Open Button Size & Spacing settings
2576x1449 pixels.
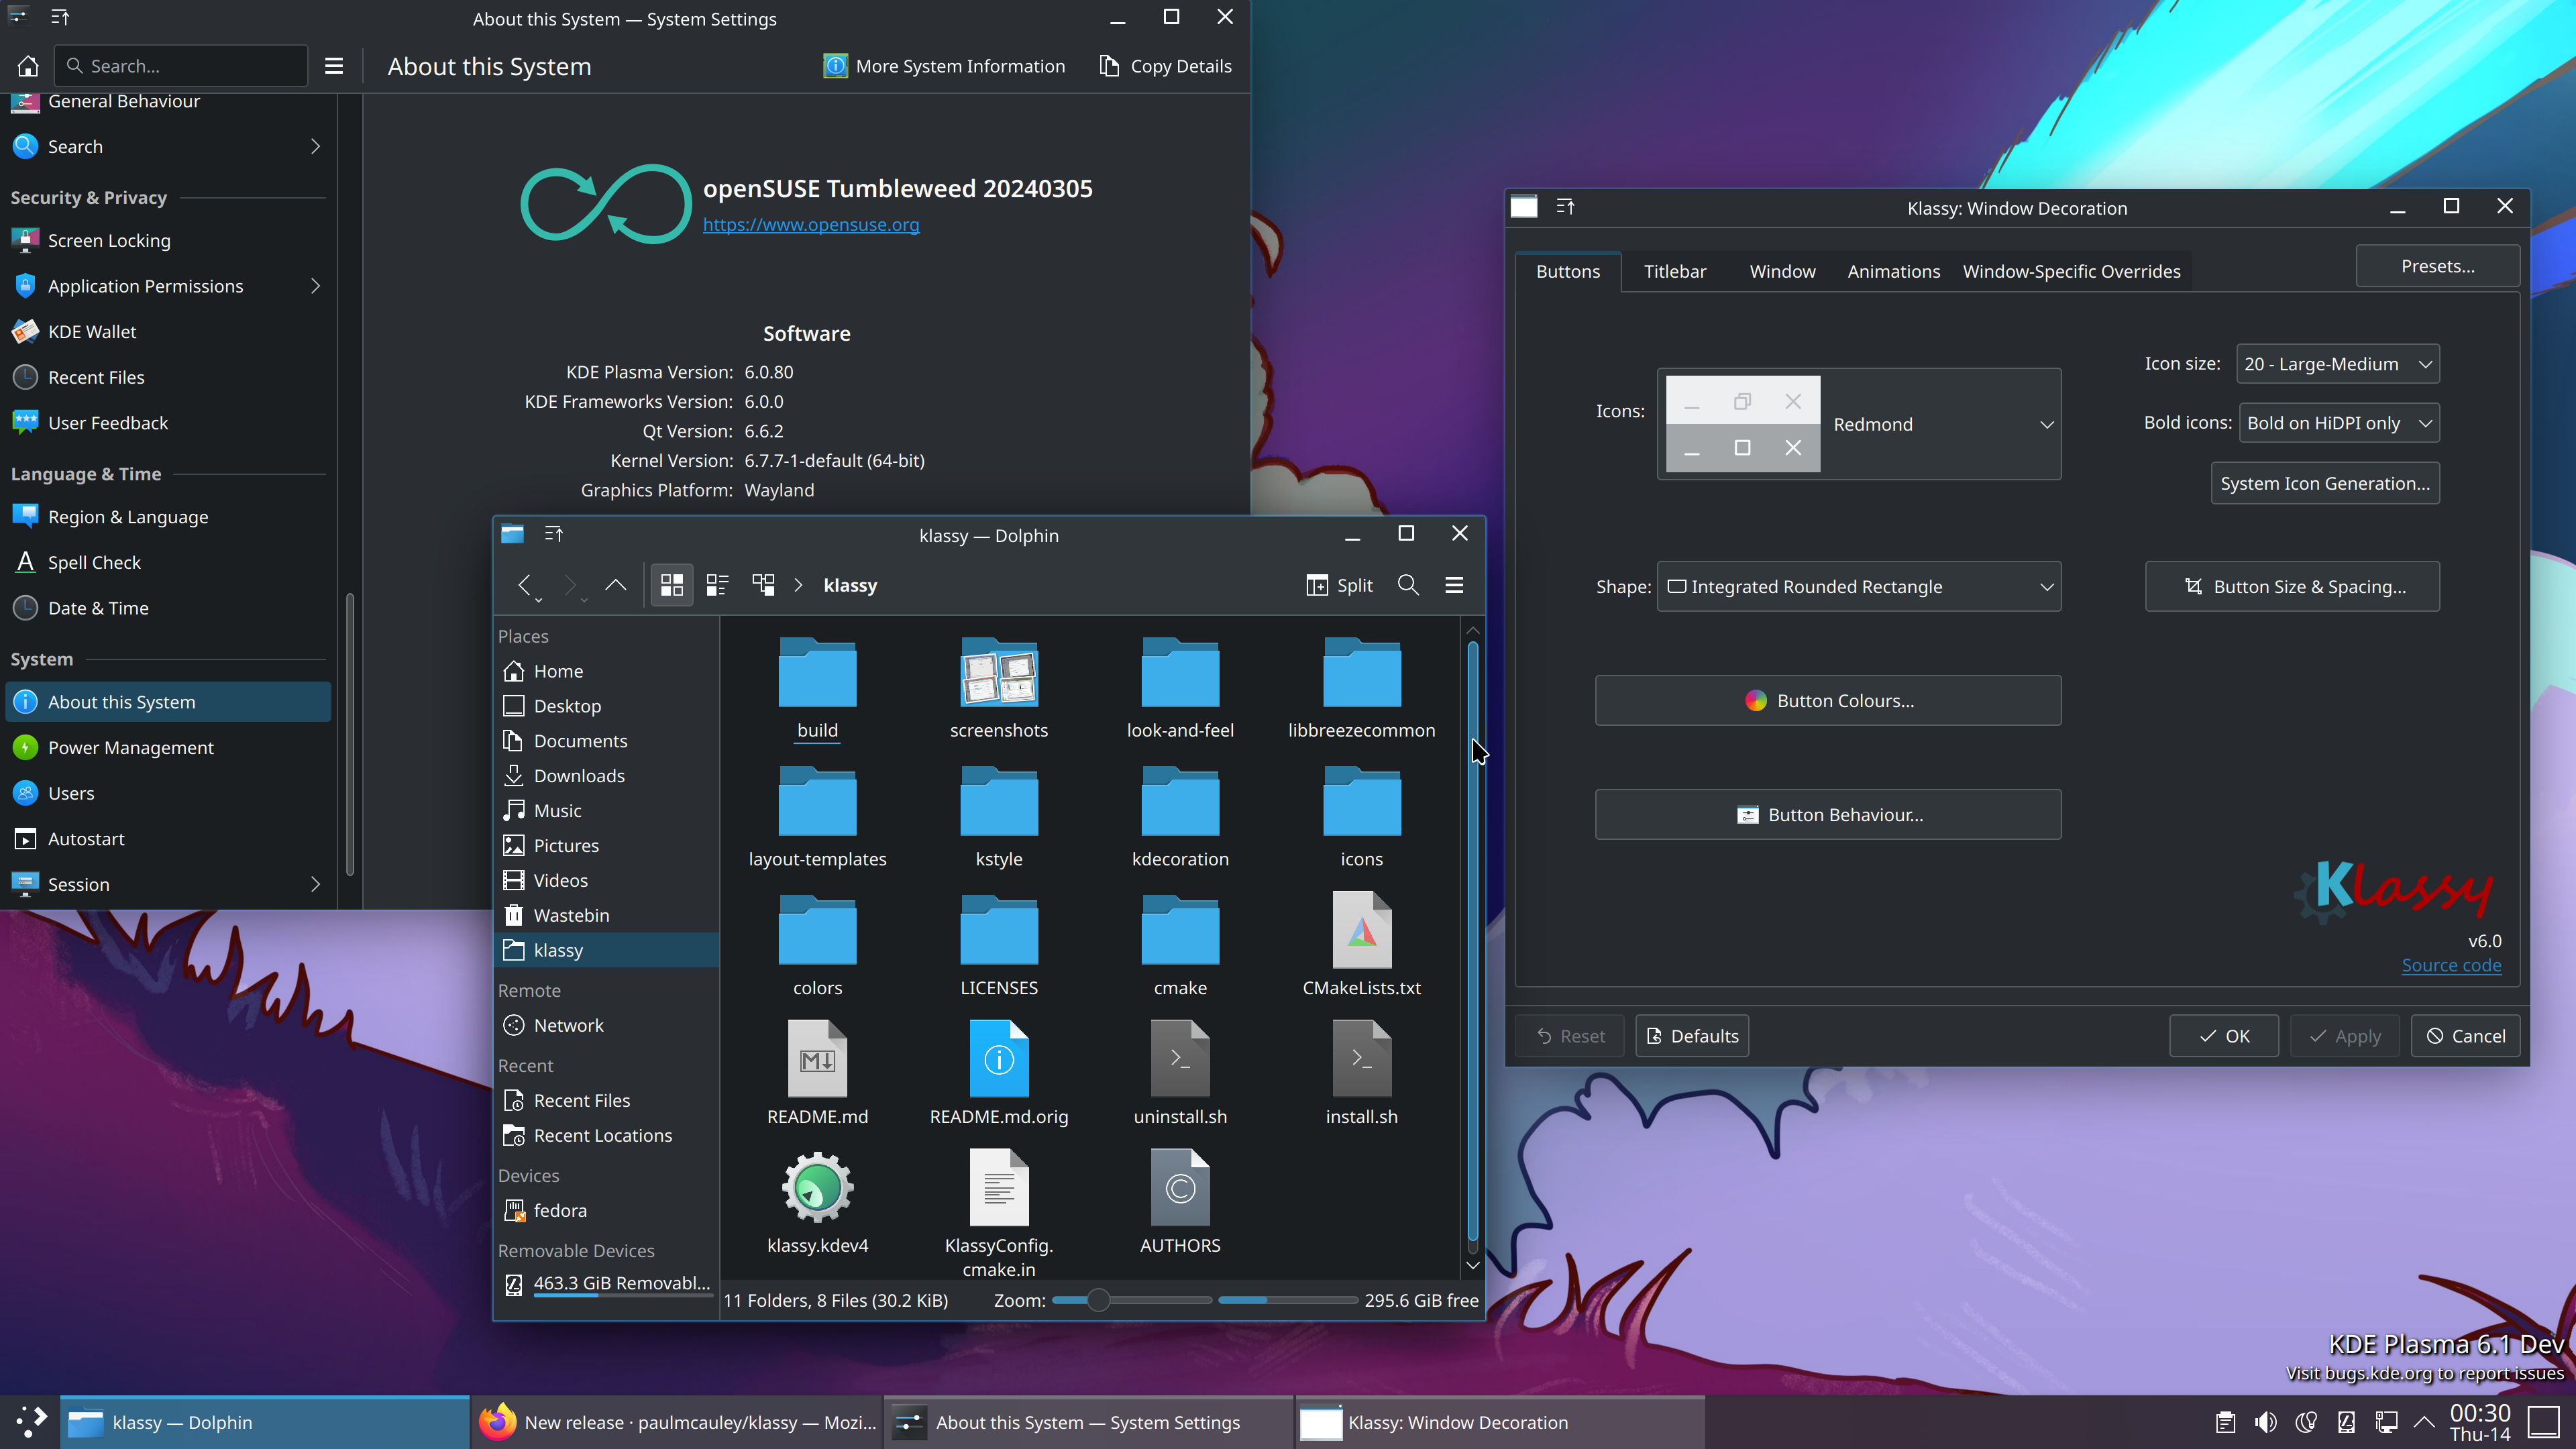(2292, 586)
